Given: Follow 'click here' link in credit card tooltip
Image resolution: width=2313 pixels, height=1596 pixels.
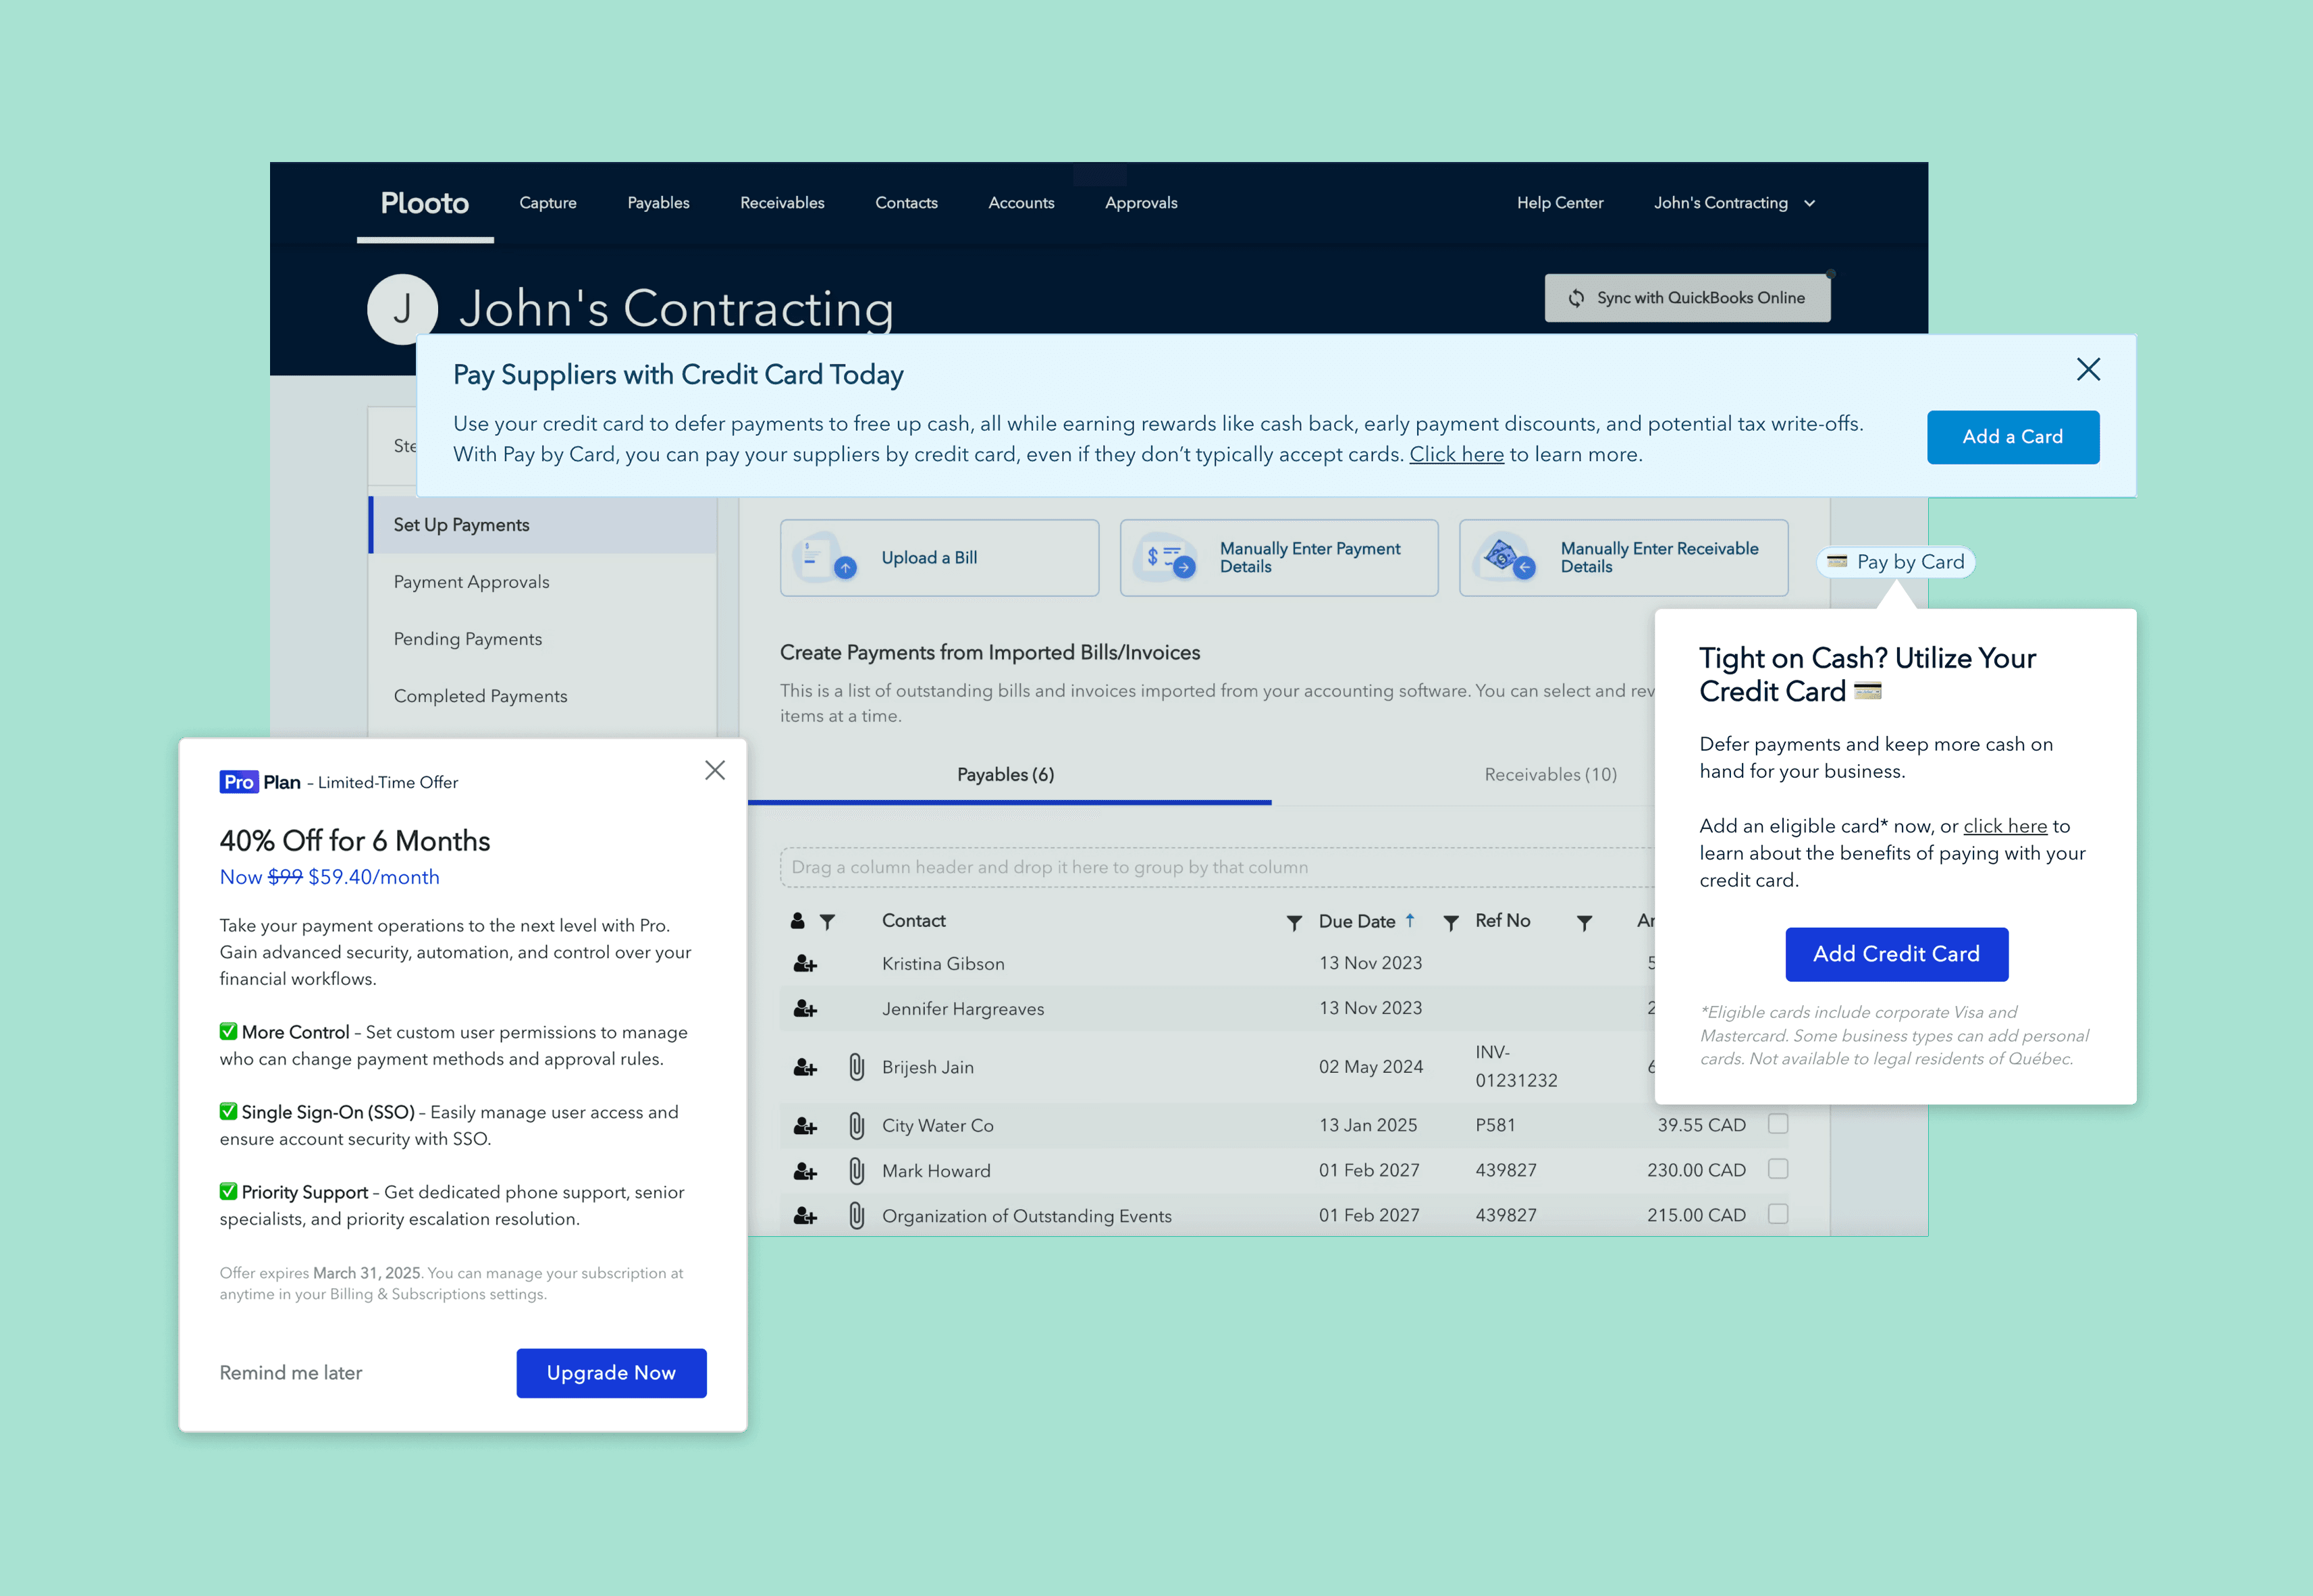Looking at the screenshot, I should point(2005,826).
